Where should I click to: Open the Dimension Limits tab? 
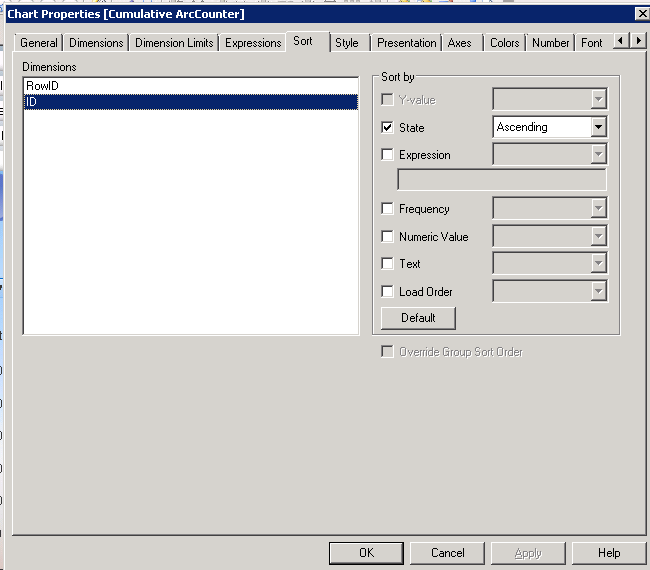click(174, 43)
